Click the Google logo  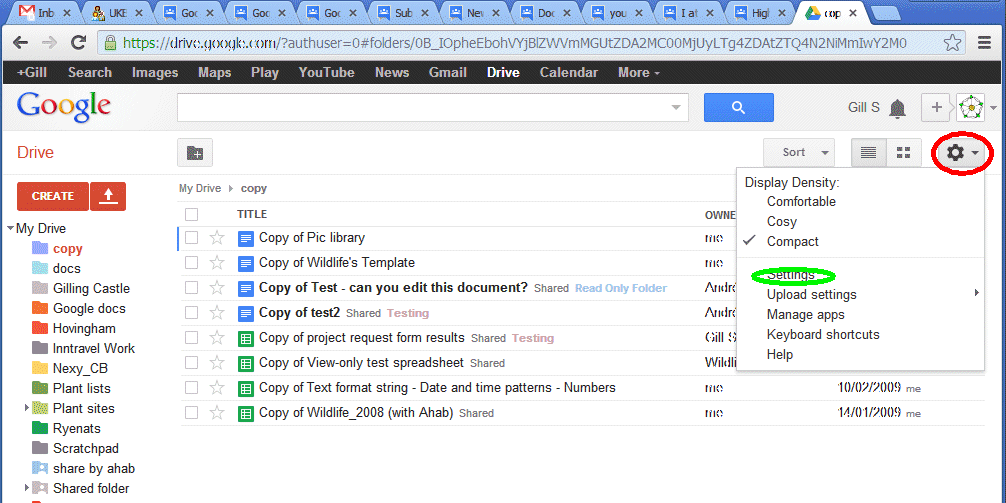click(x=64, y=107)
